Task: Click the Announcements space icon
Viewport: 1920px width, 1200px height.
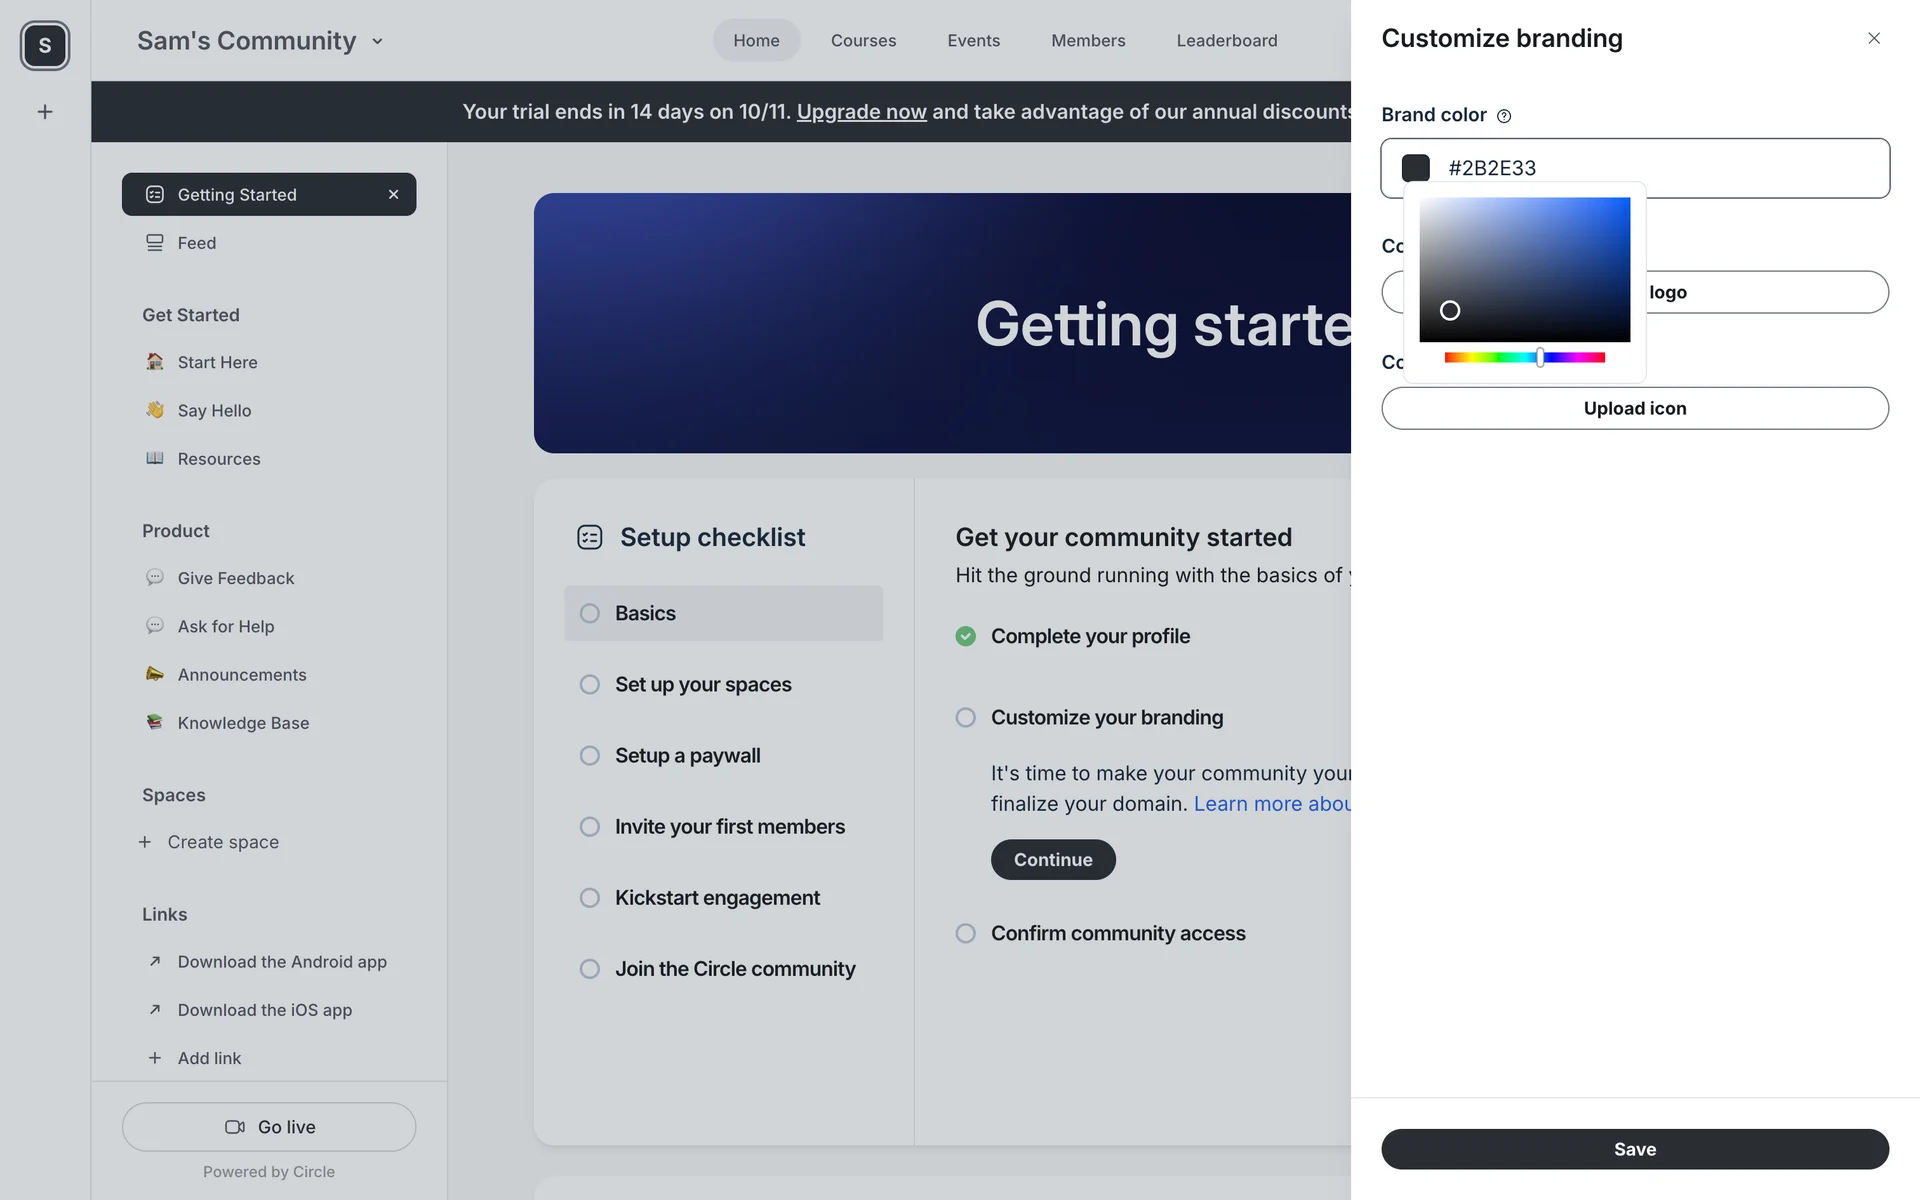Action: (155, 674)
